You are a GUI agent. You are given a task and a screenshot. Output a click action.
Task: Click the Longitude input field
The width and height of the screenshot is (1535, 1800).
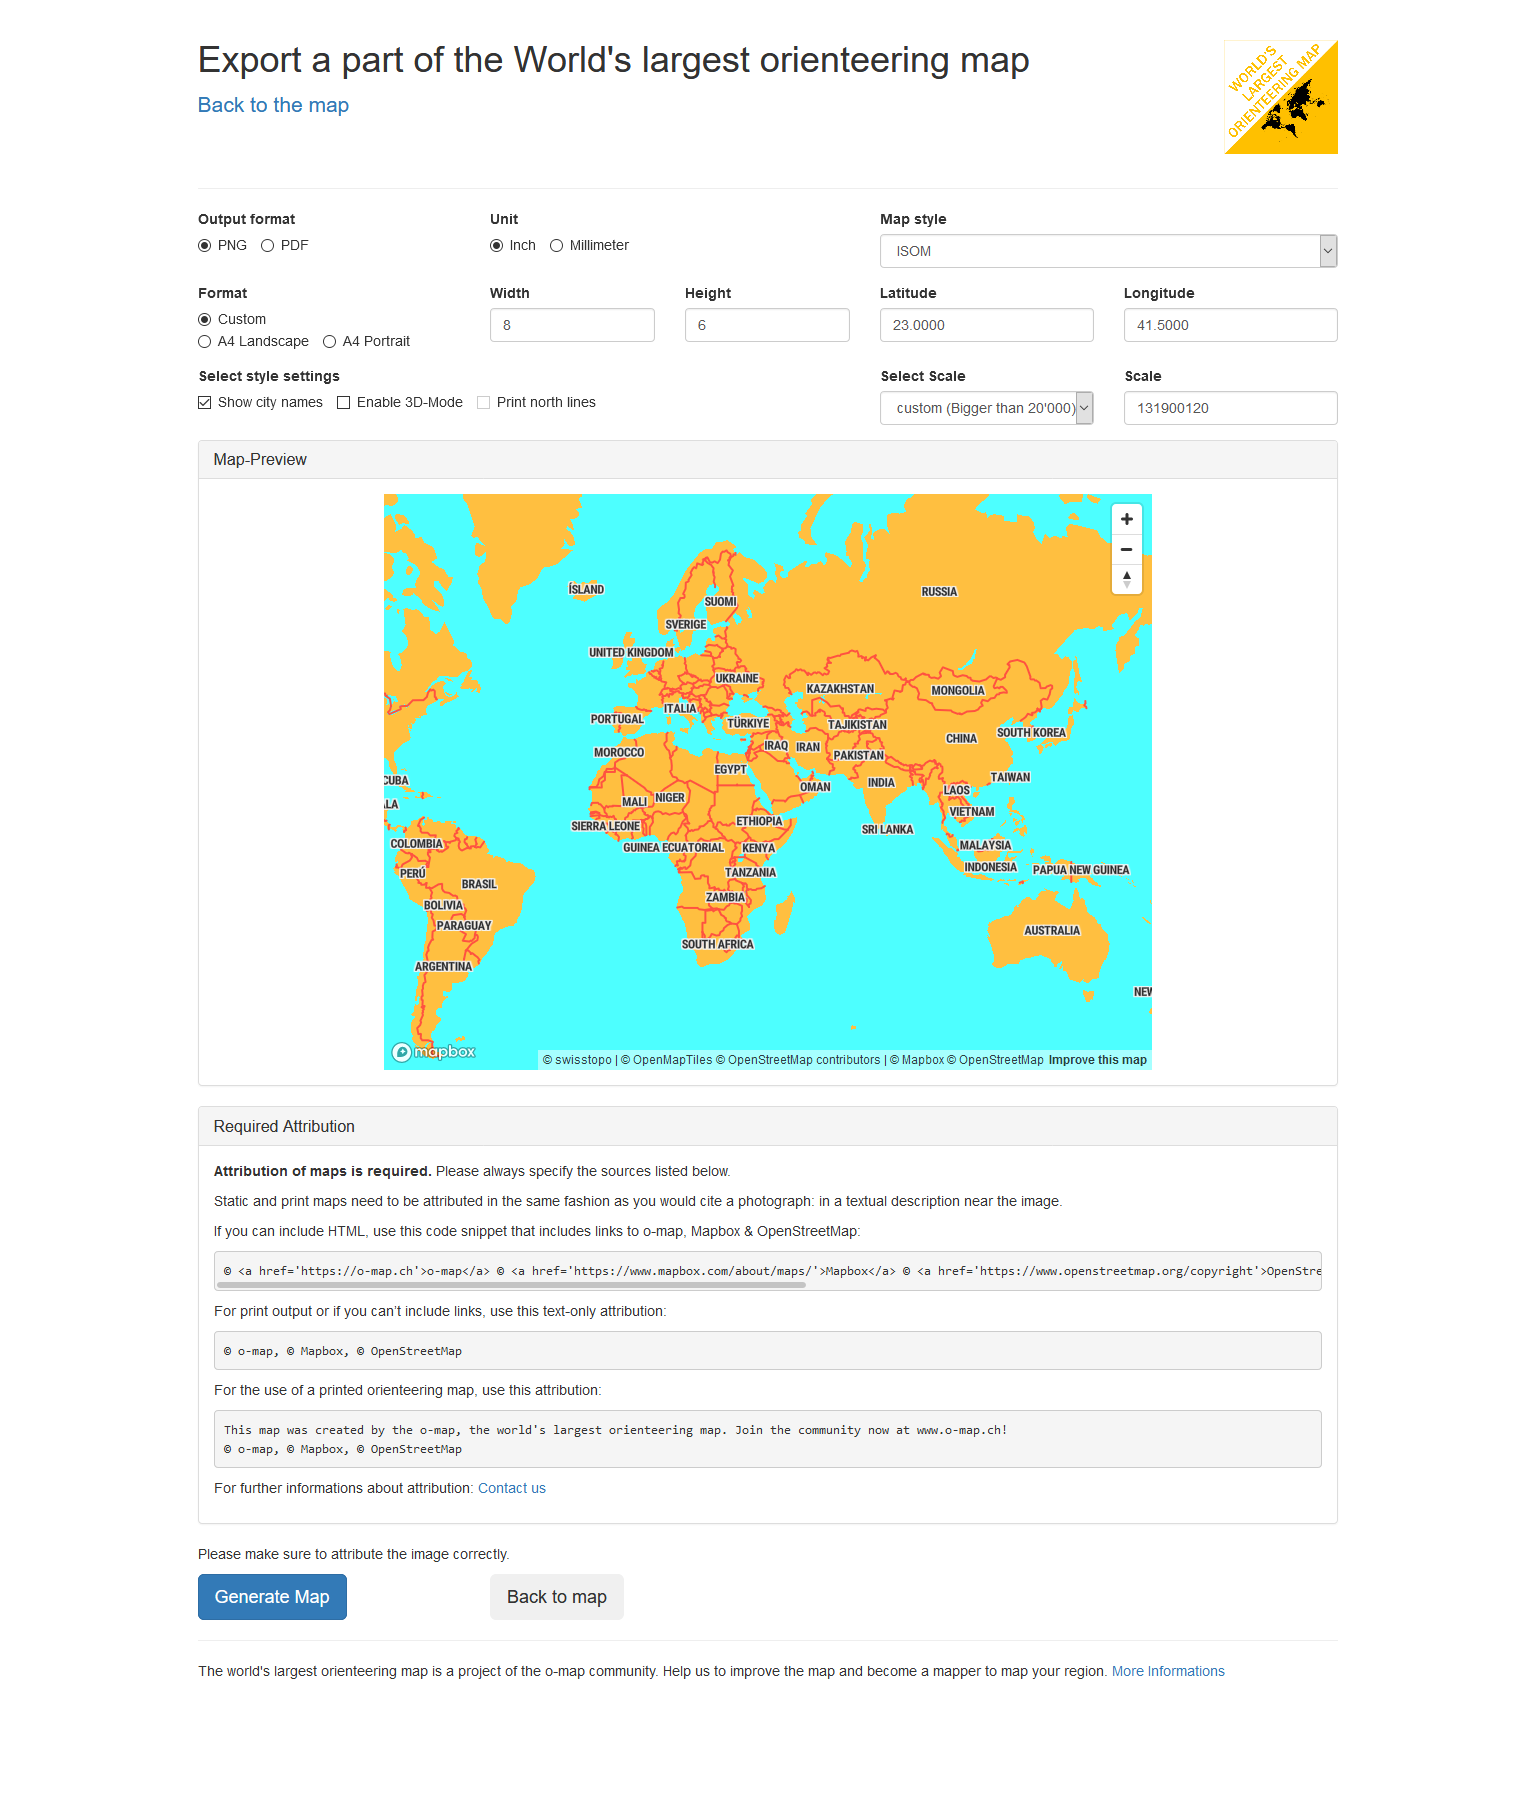coord(1230,325)
